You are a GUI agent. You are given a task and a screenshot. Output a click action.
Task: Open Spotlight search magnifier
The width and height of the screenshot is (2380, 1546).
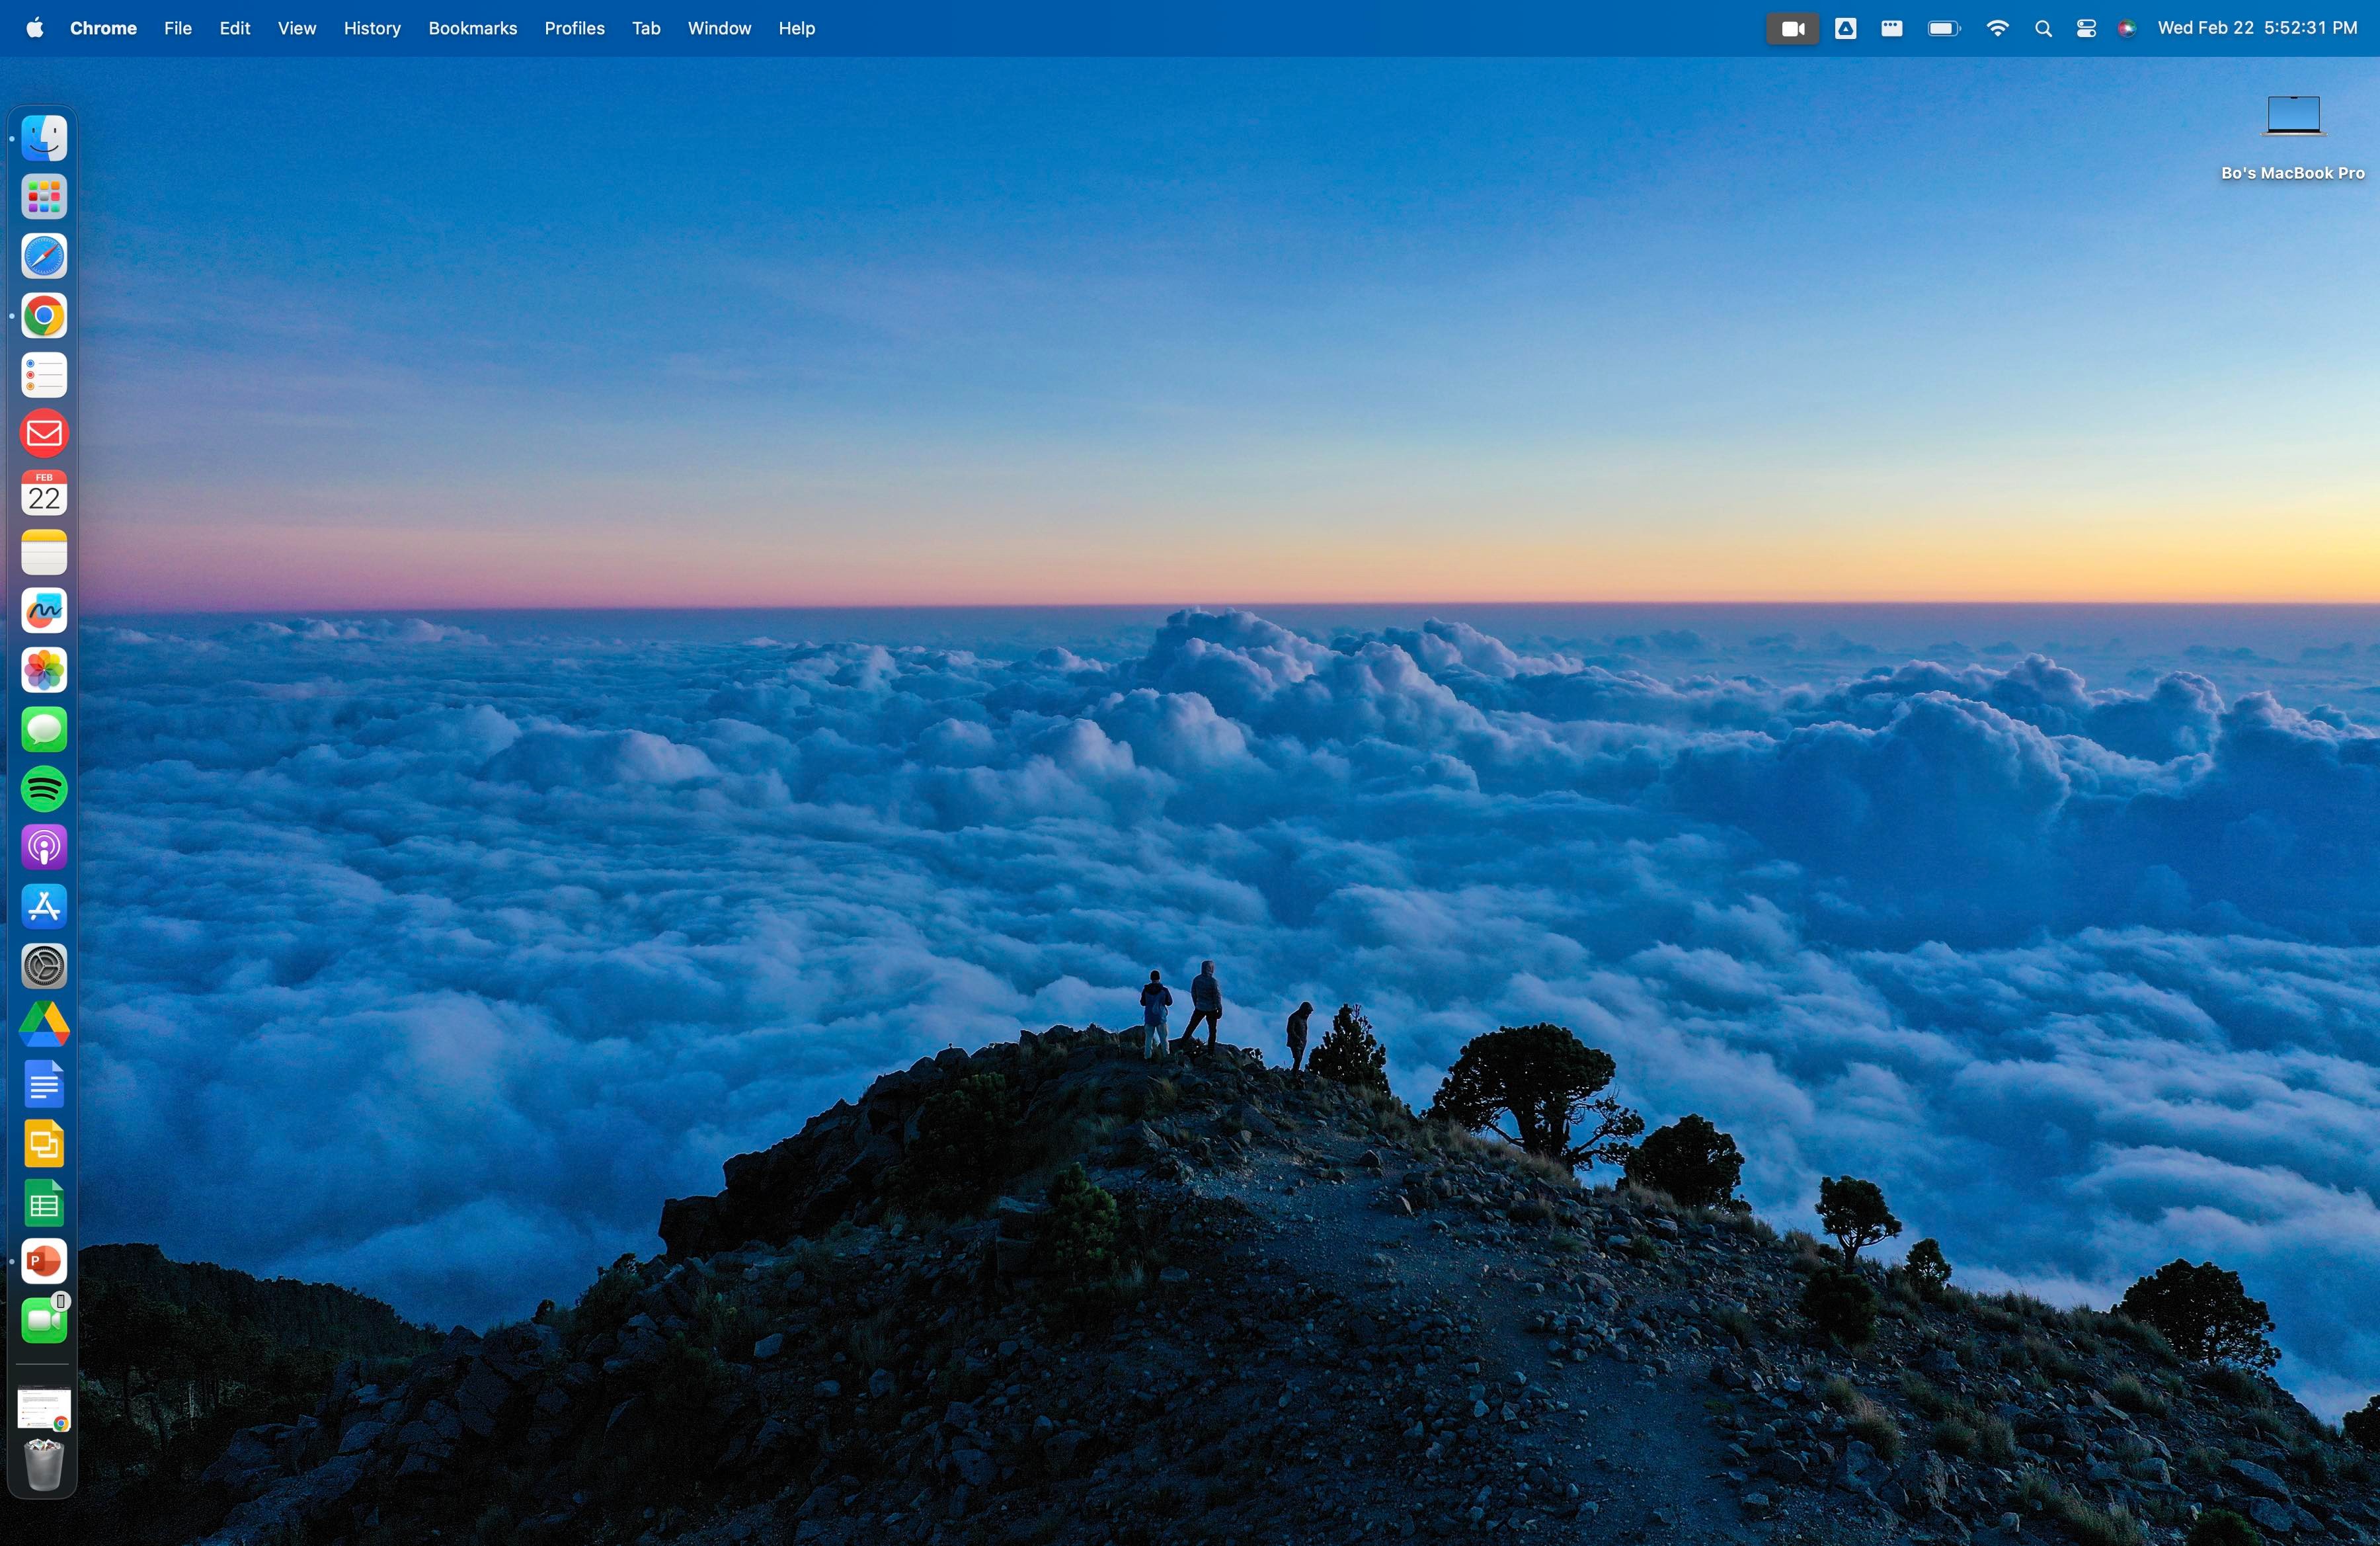point(2043,29)
